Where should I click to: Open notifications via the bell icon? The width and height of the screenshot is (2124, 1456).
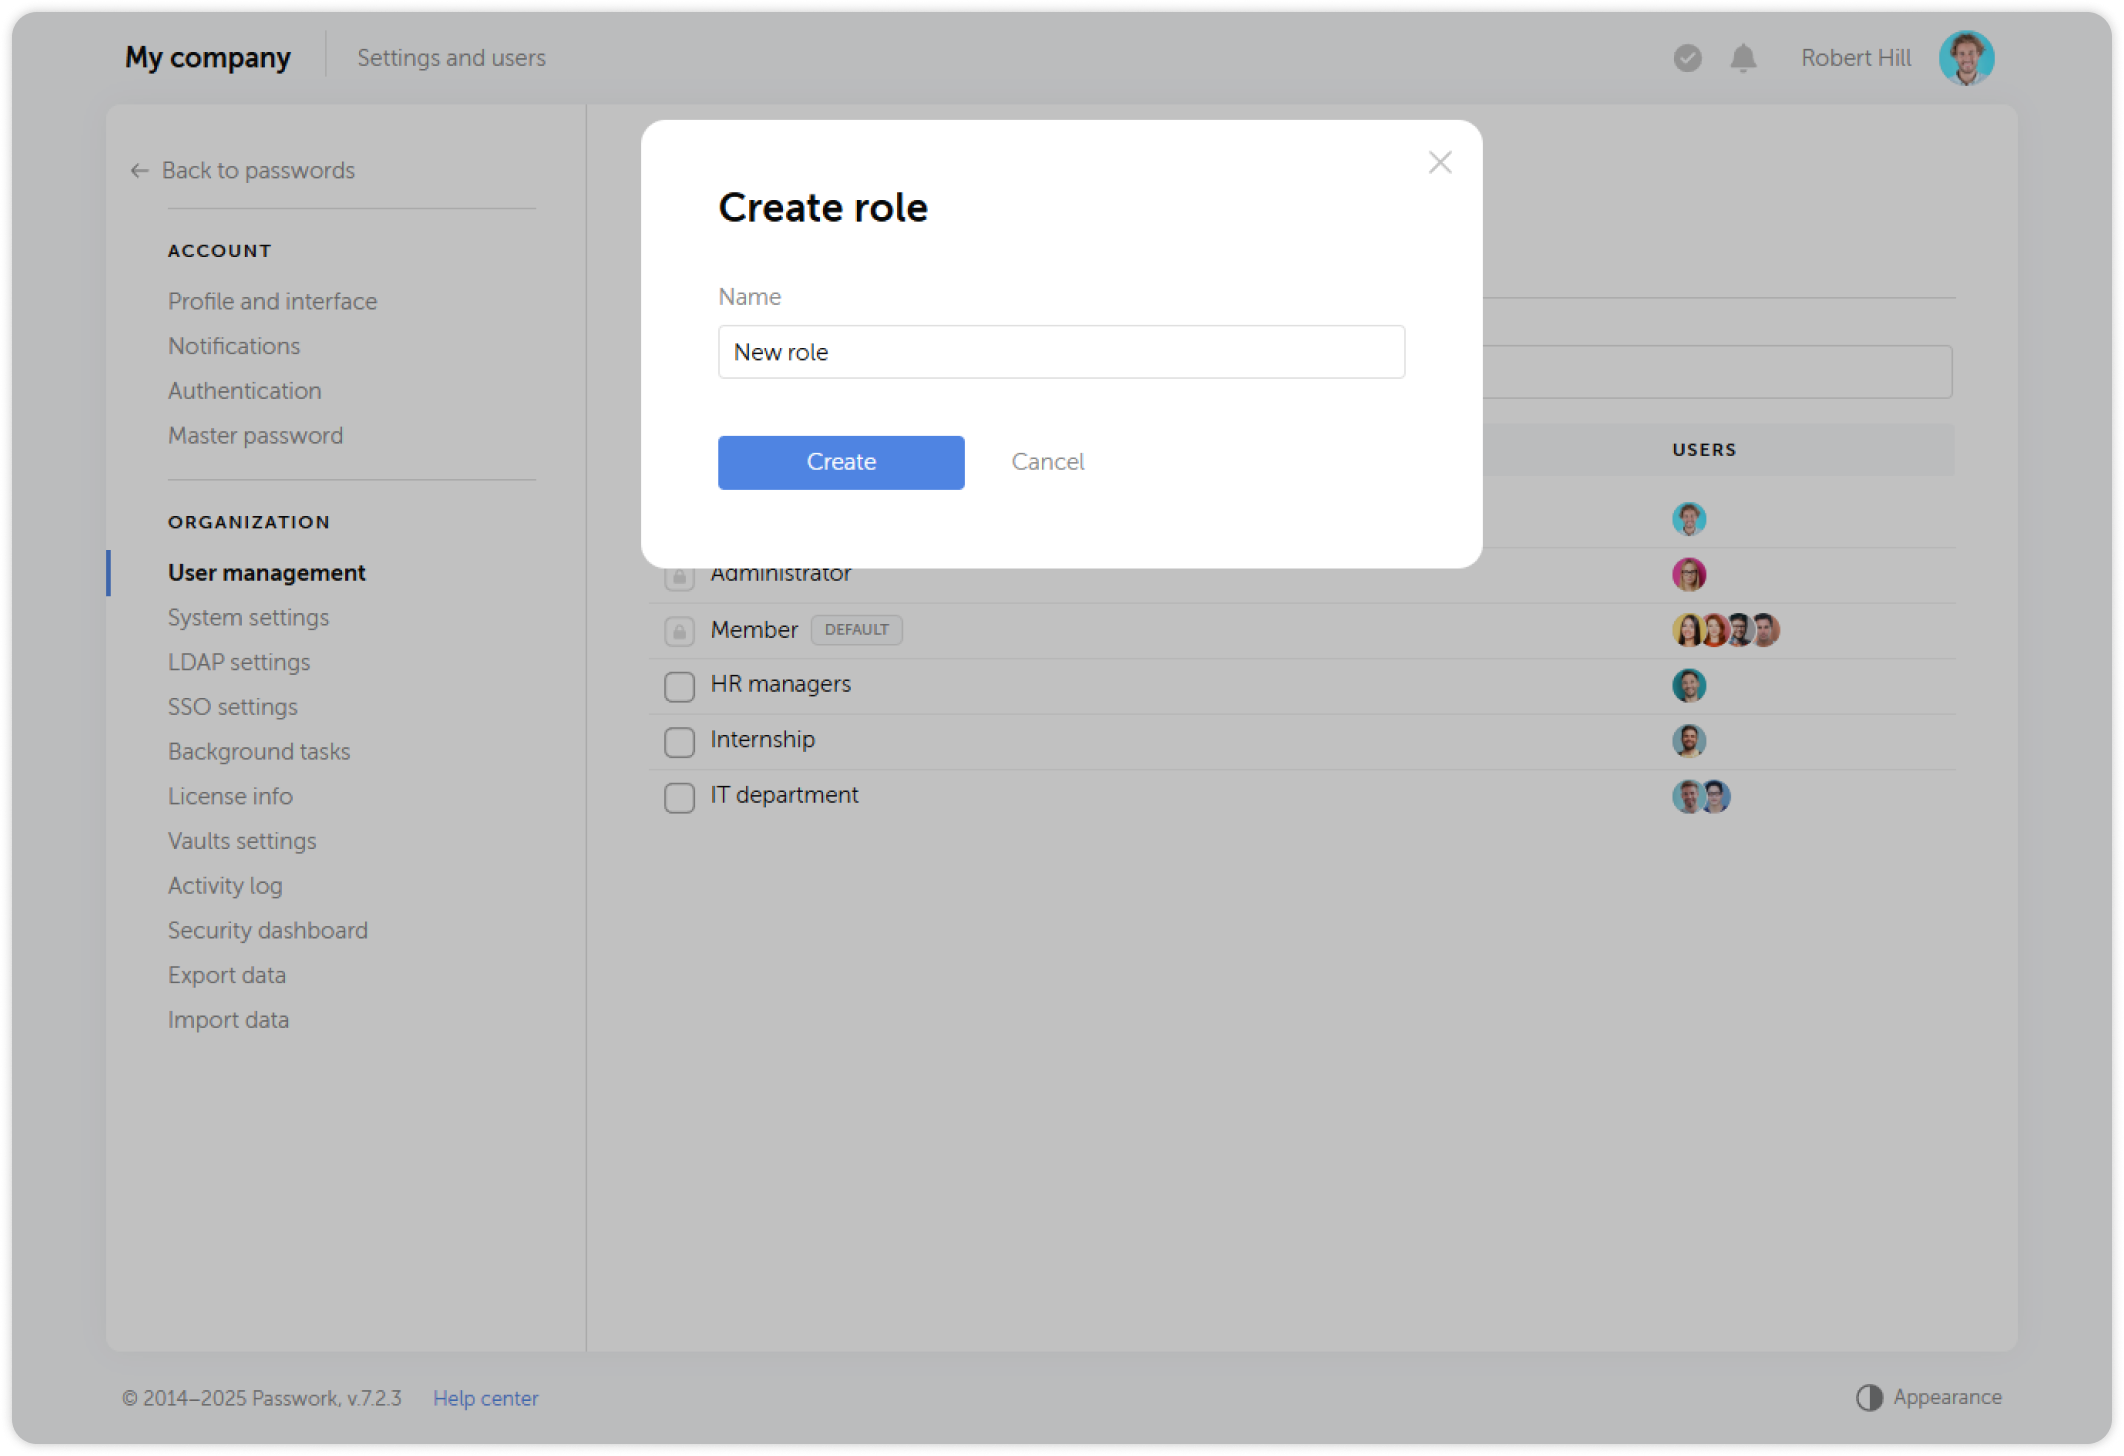[x=1742, y=58]
